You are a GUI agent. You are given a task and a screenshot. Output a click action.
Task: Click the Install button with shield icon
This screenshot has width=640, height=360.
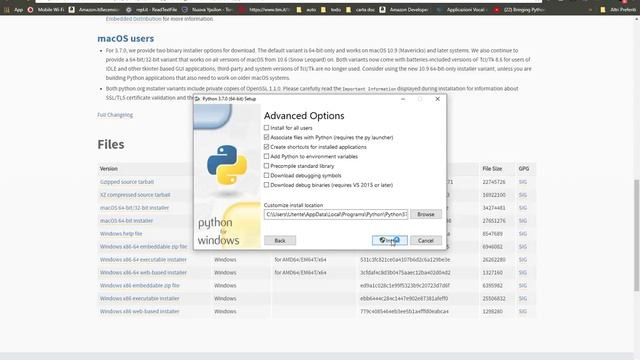click(390, 240)
